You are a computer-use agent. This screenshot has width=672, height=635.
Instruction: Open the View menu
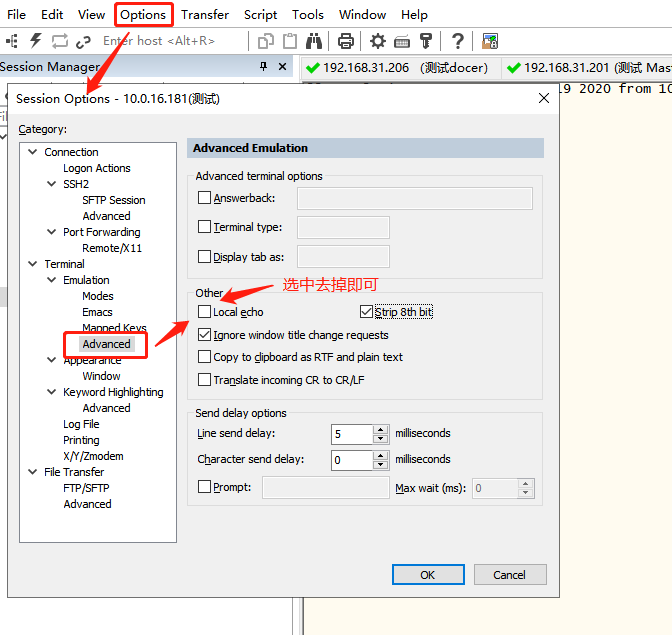tap(91, 15)
